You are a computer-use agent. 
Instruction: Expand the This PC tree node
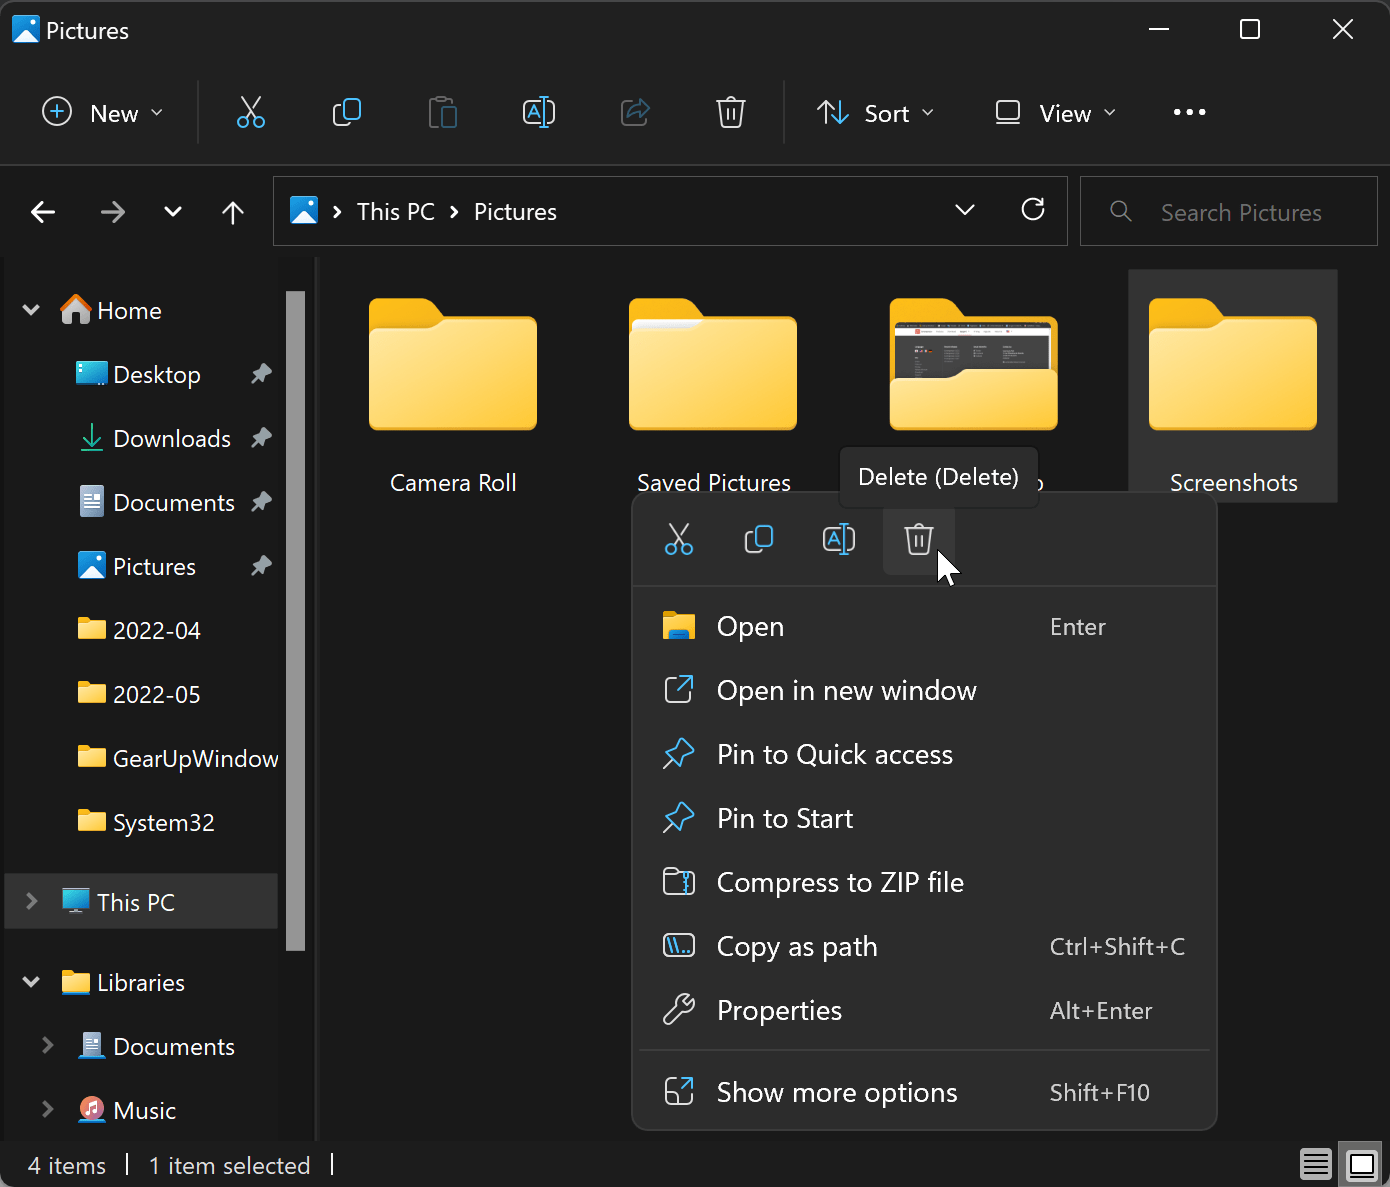click(x=32, y=901)
